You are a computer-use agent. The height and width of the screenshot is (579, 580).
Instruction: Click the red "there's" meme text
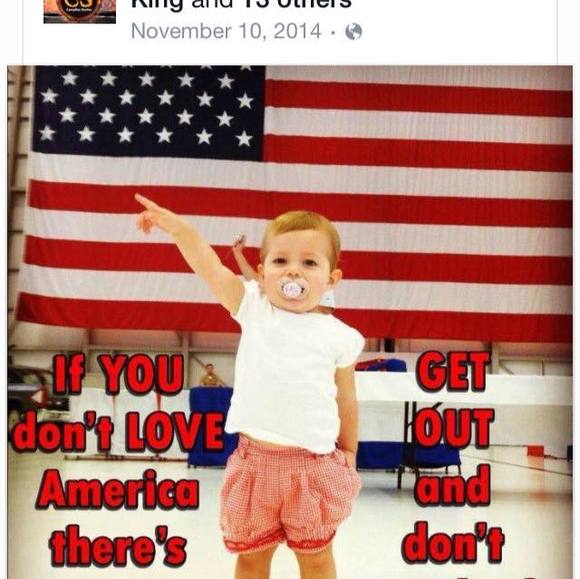click(x=118, y=545)
